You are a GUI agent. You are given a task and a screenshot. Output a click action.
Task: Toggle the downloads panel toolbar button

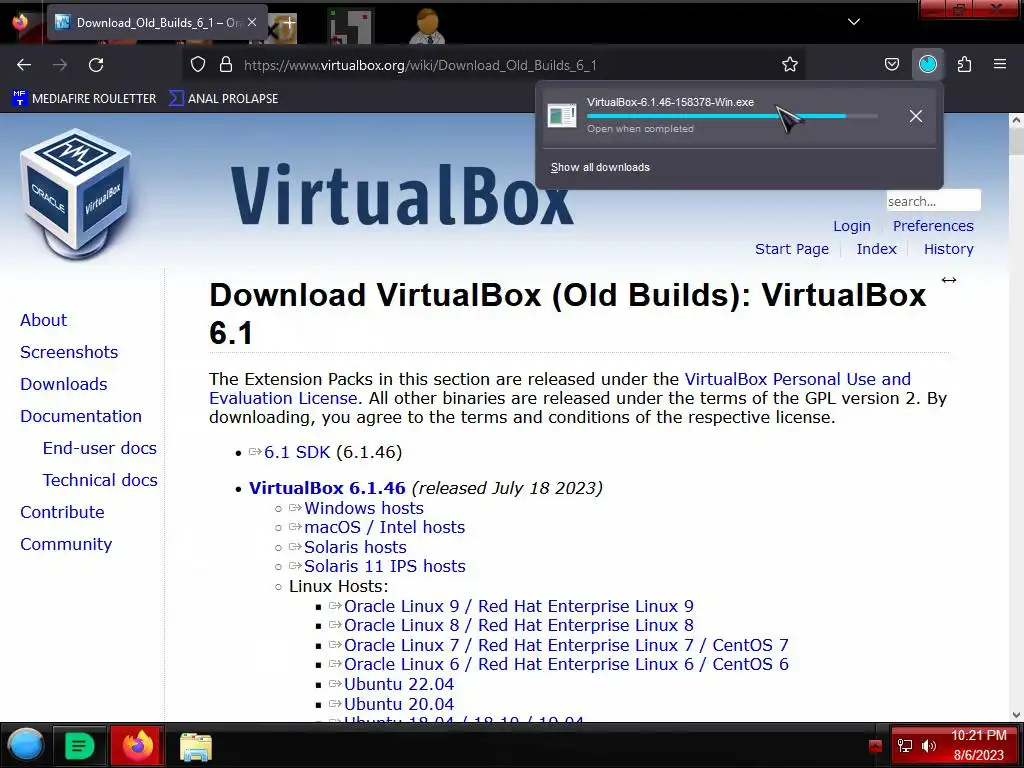pyautogui.click(x=927, y=64)
